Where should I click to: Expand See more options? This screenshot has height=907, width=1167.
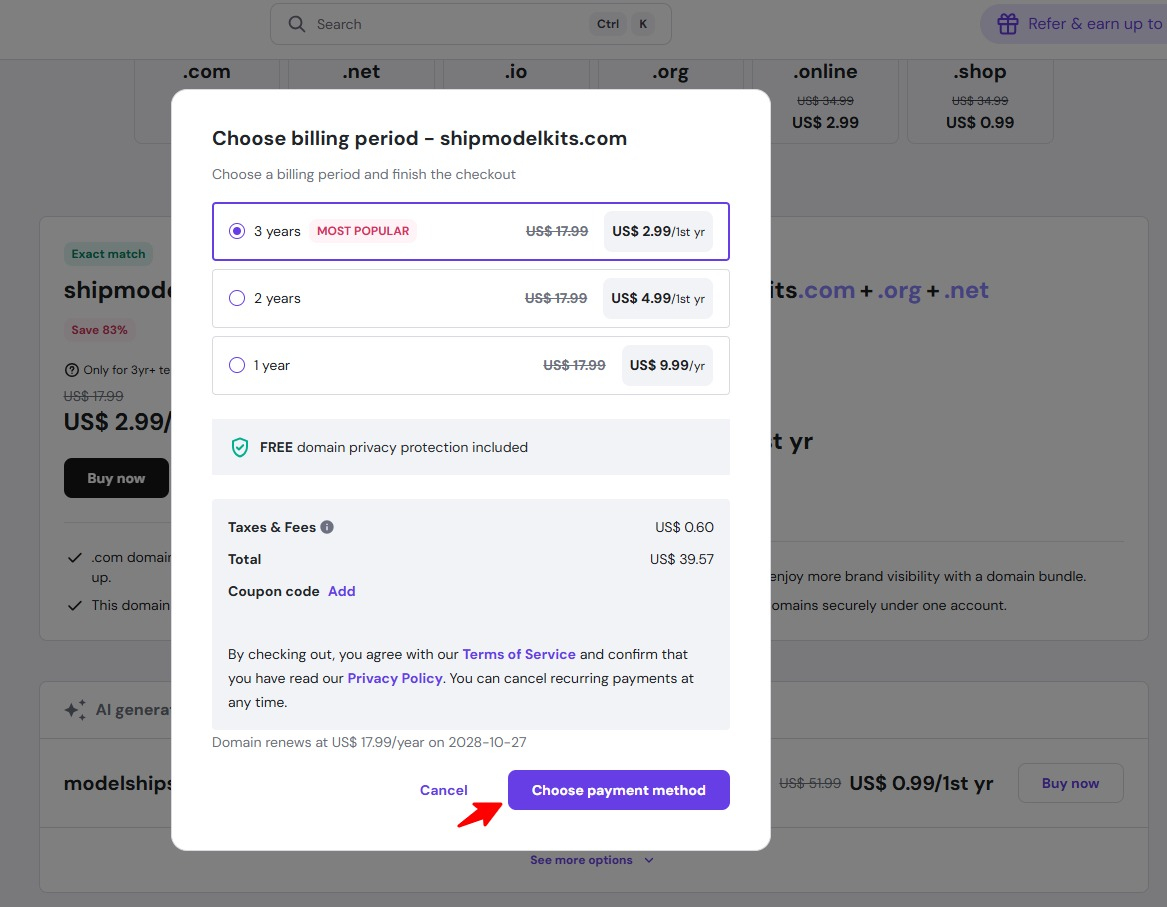click(581, 860)
